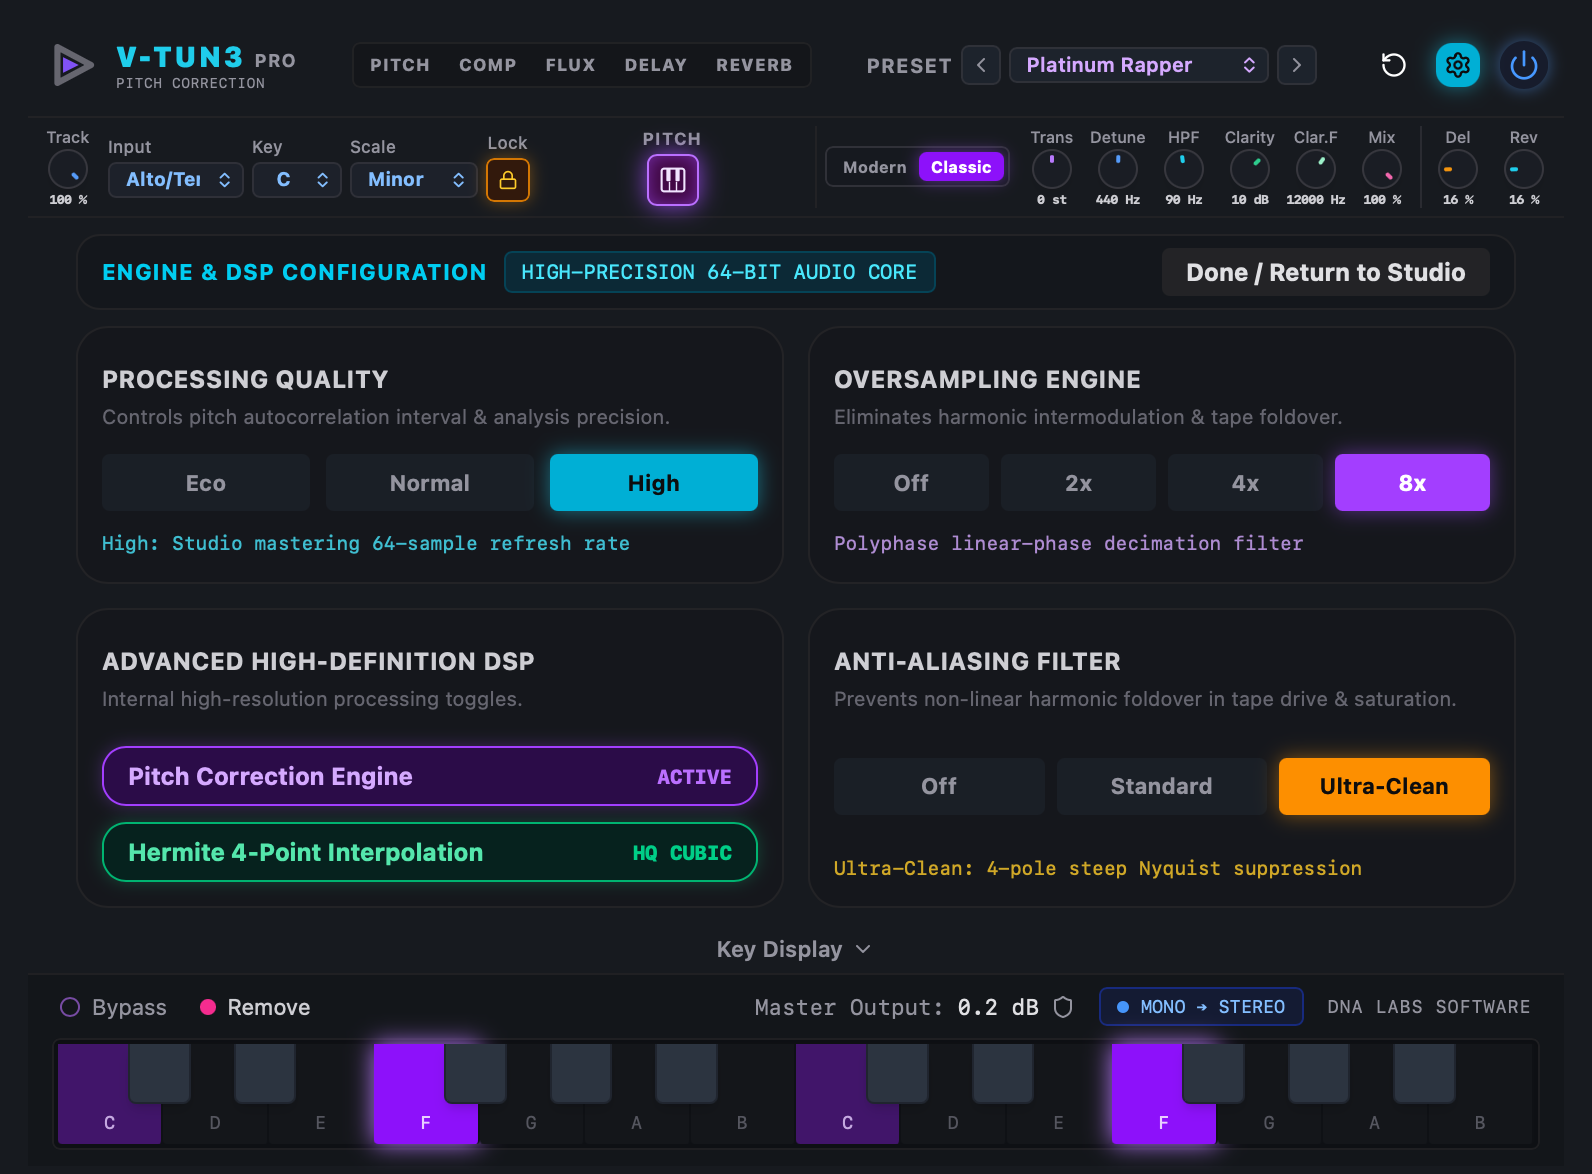Image resolution: width=1592 pixels, height=1174 pixels.
Task: Click the reset/undo circular arrow icon
Action: tap(1393, 65)
